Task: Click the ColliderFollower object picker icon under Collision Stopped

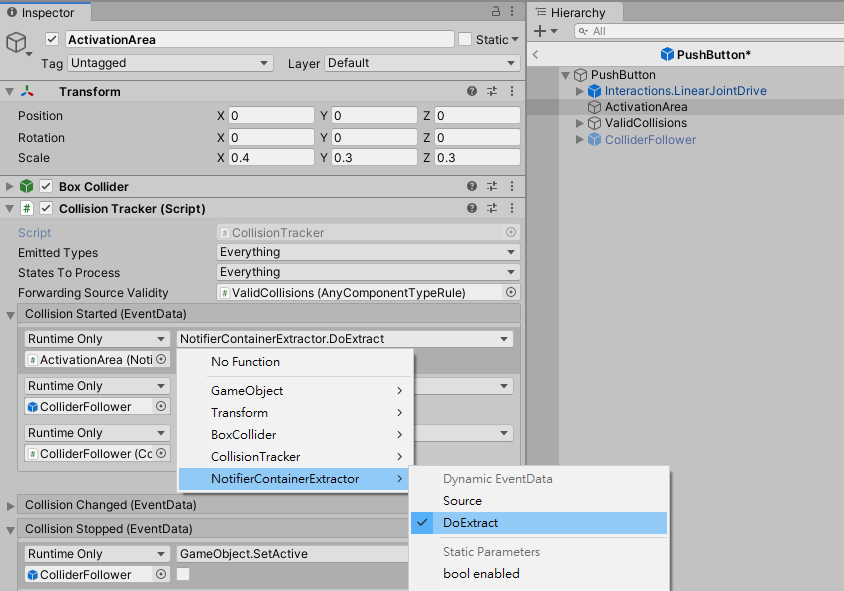Action: pos(164,573)
